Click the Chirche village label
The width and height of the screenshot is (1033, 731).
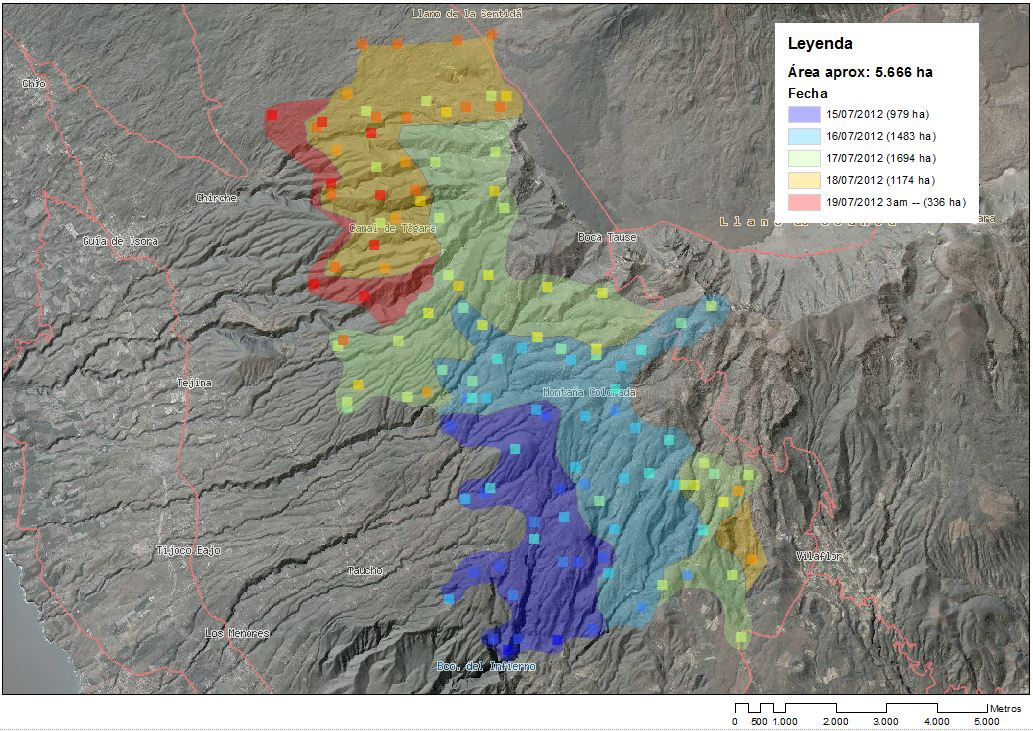[217, 198]
